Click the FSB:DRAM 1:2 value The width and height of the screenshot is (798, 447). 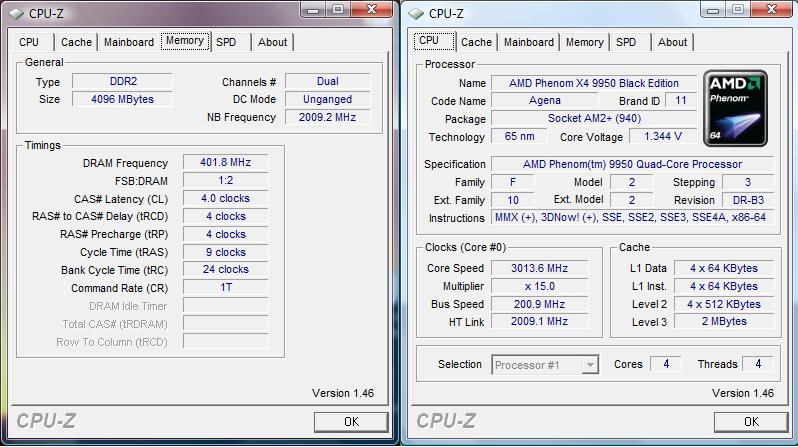225,180
